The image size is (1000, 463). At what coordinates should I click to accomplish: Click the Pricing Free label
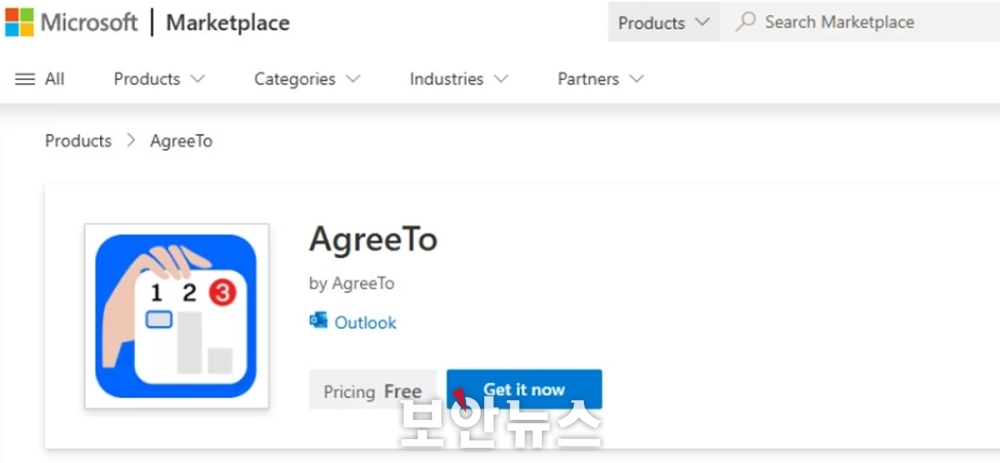pyautogui.click(x=372, y=391)
